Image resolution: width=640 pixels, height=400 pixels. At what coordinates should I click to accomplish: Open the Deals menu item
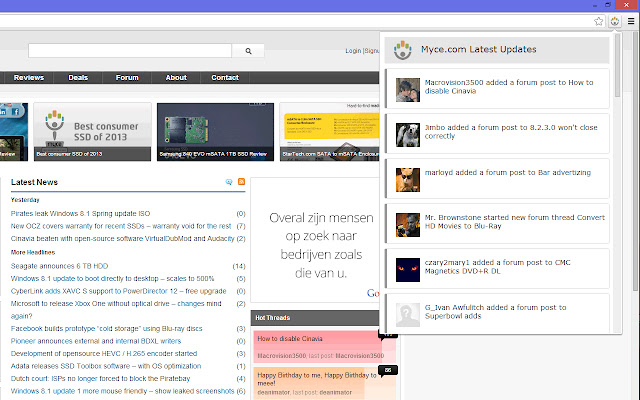point(78,78)
